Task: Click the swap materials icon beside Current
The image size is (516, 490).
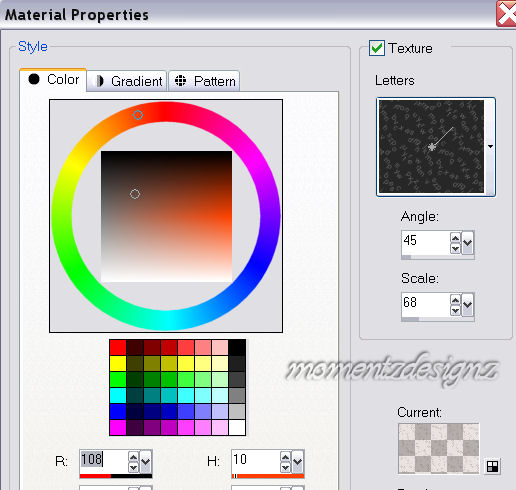Action: 492,466
